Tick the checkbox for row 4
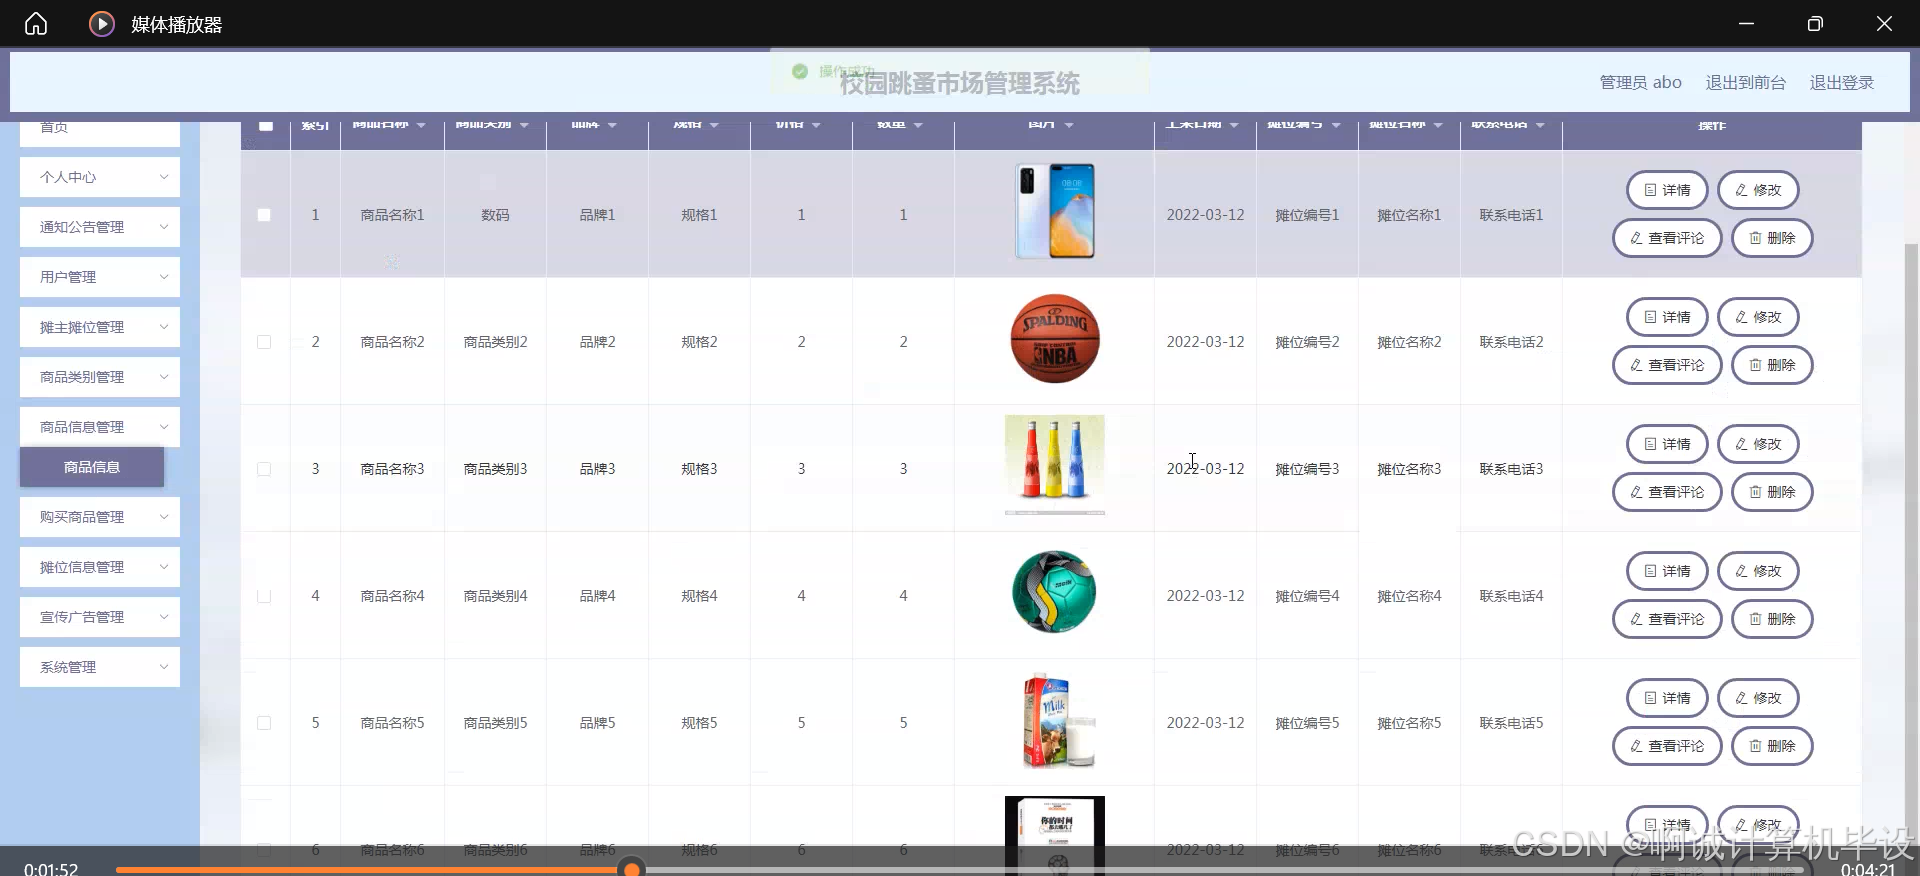The image size is (1920, 876). click(x=264, y=596)
